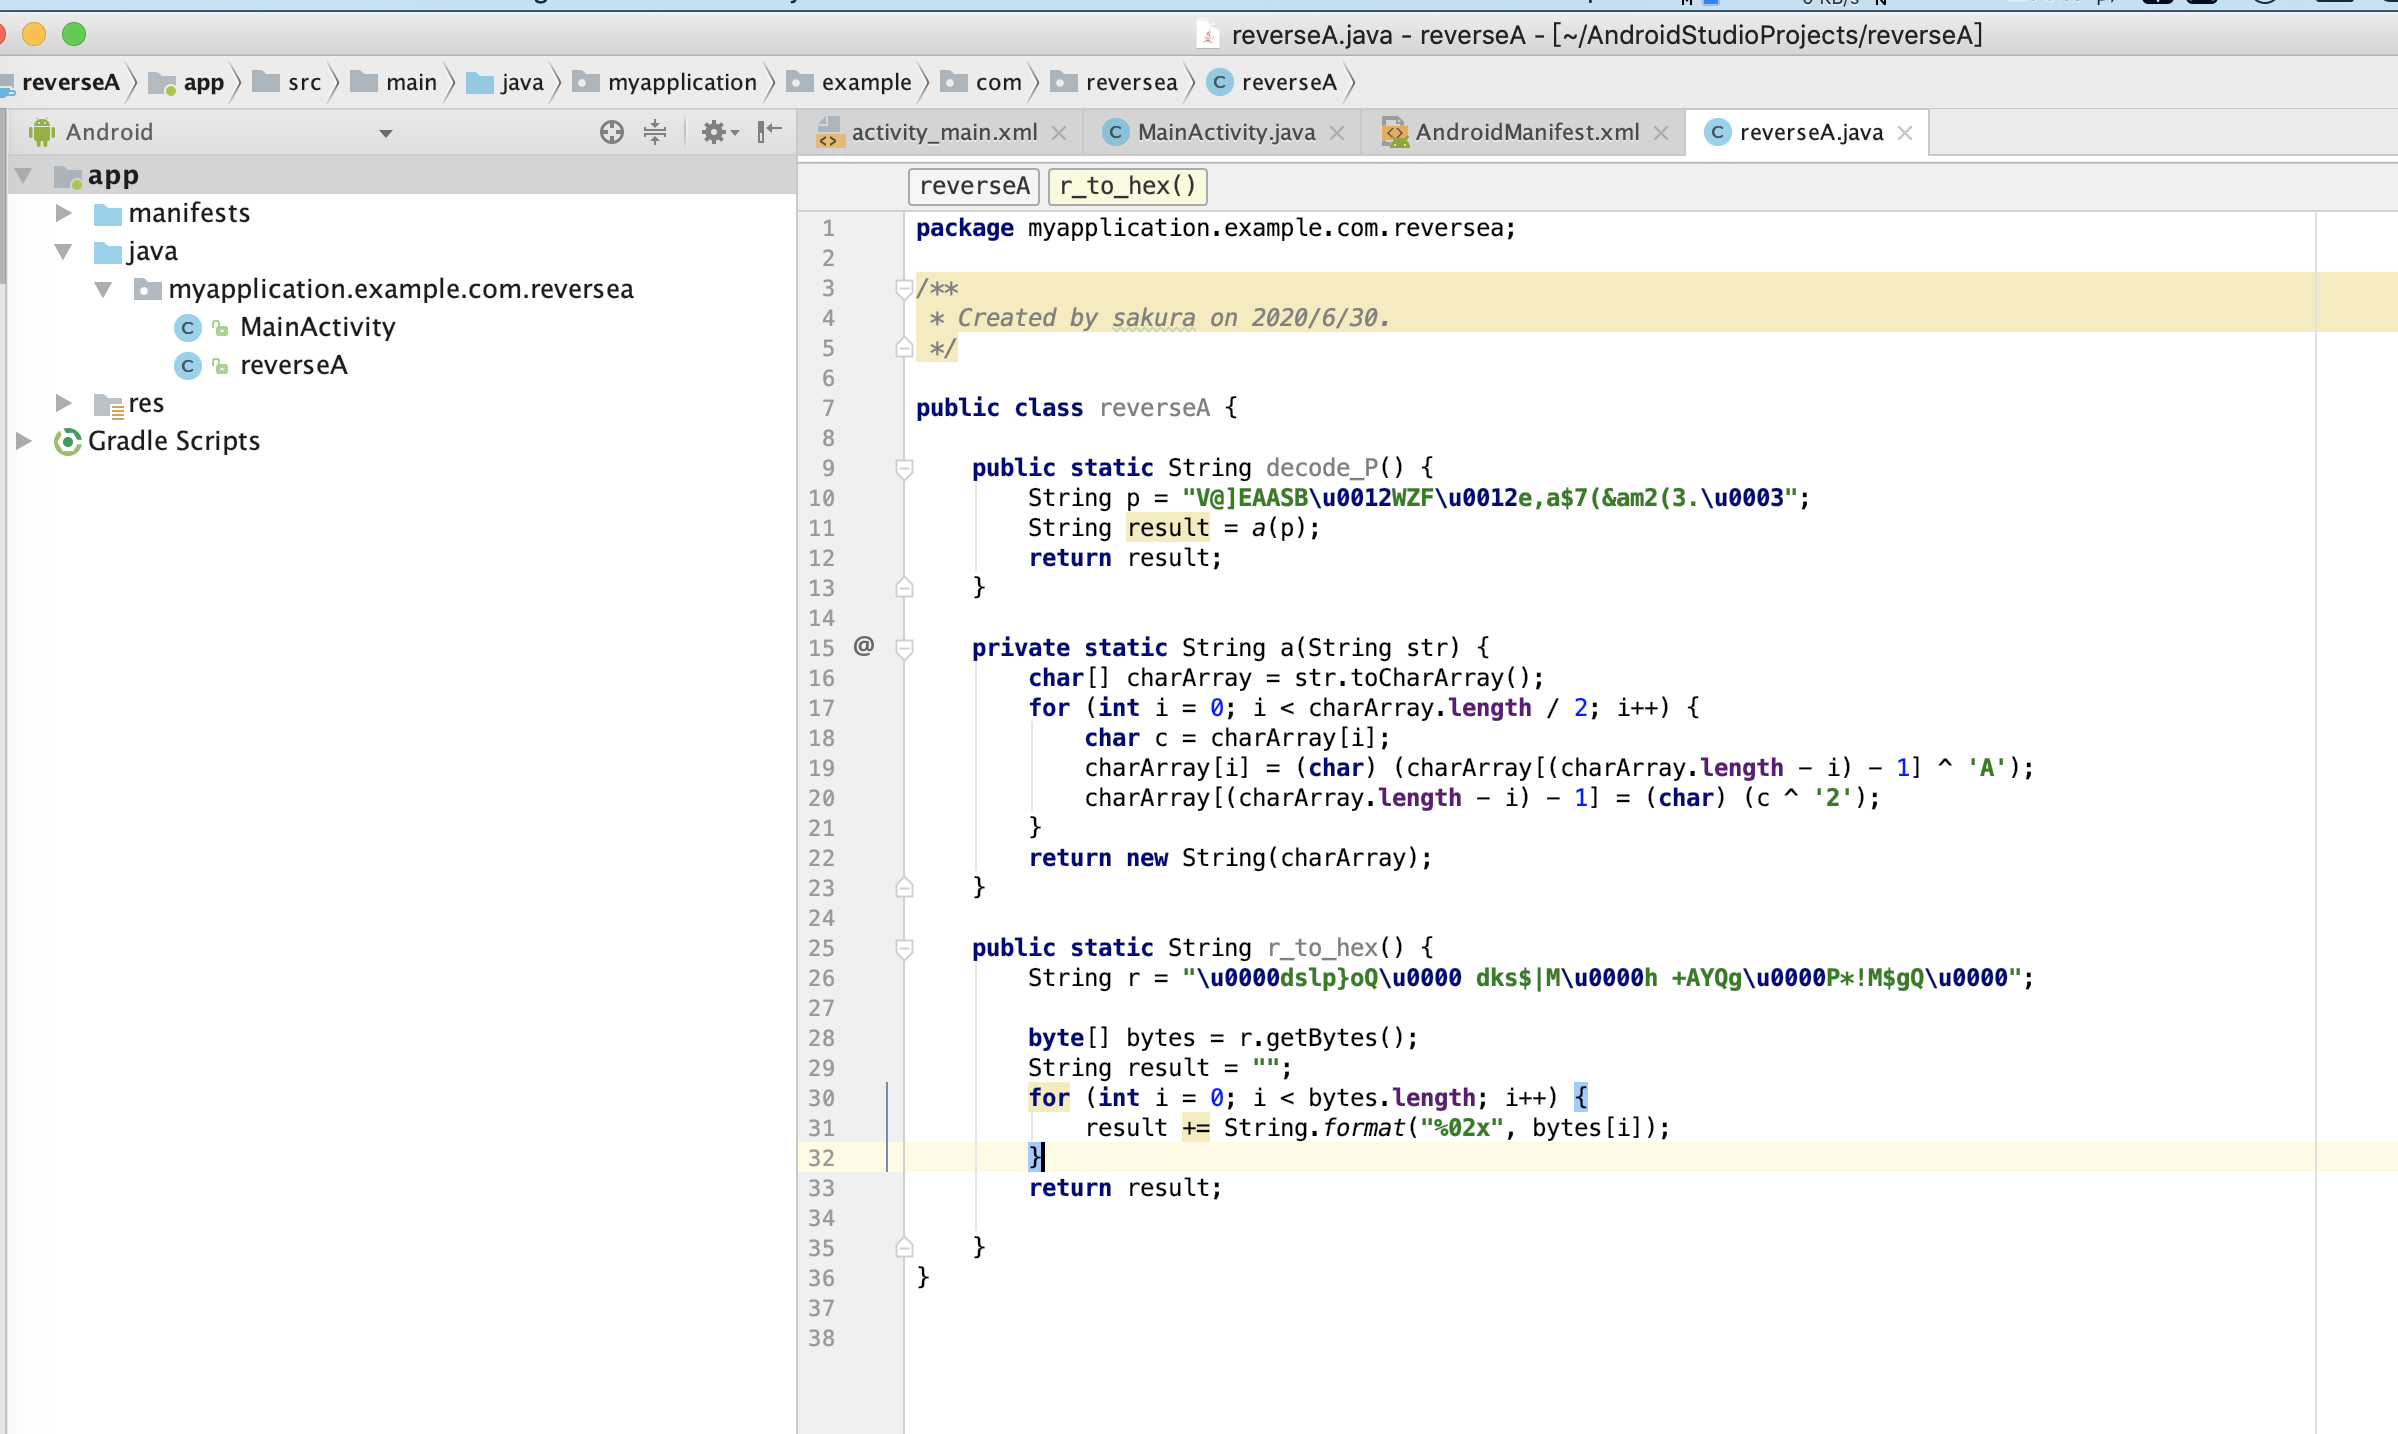This screenshot has width=2398, height=1434.
Task: Click the r_to_hex() structure breadcrumb
Action: point(1127,186)
